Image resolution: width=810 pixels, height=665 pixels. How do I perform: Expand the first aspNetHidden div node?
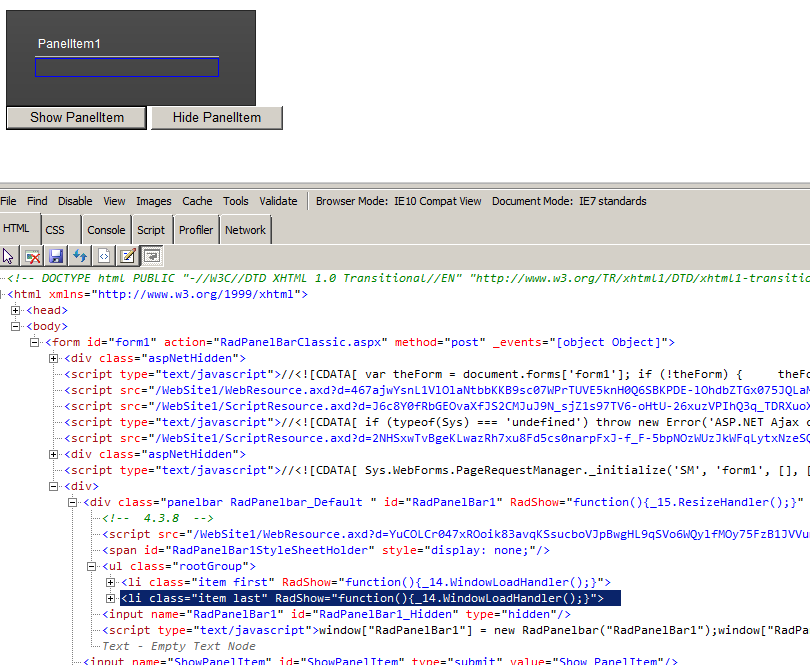tap(53, 359)
